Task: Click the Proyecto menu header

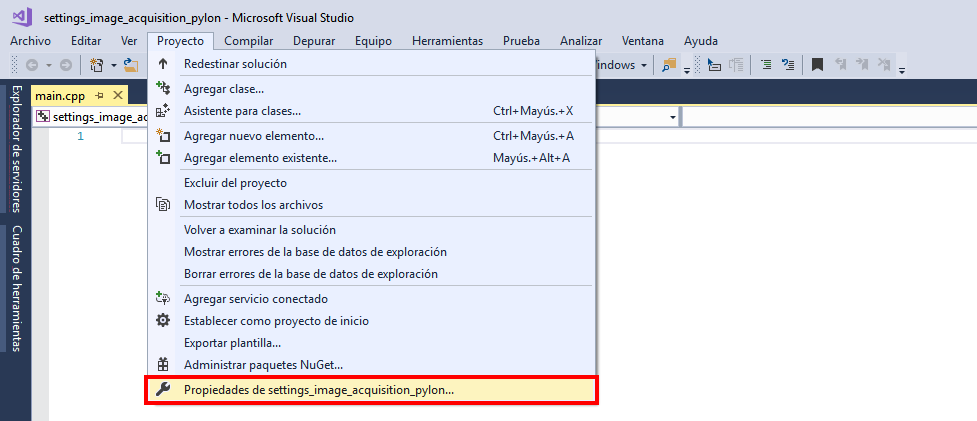Action: point(180,41)
